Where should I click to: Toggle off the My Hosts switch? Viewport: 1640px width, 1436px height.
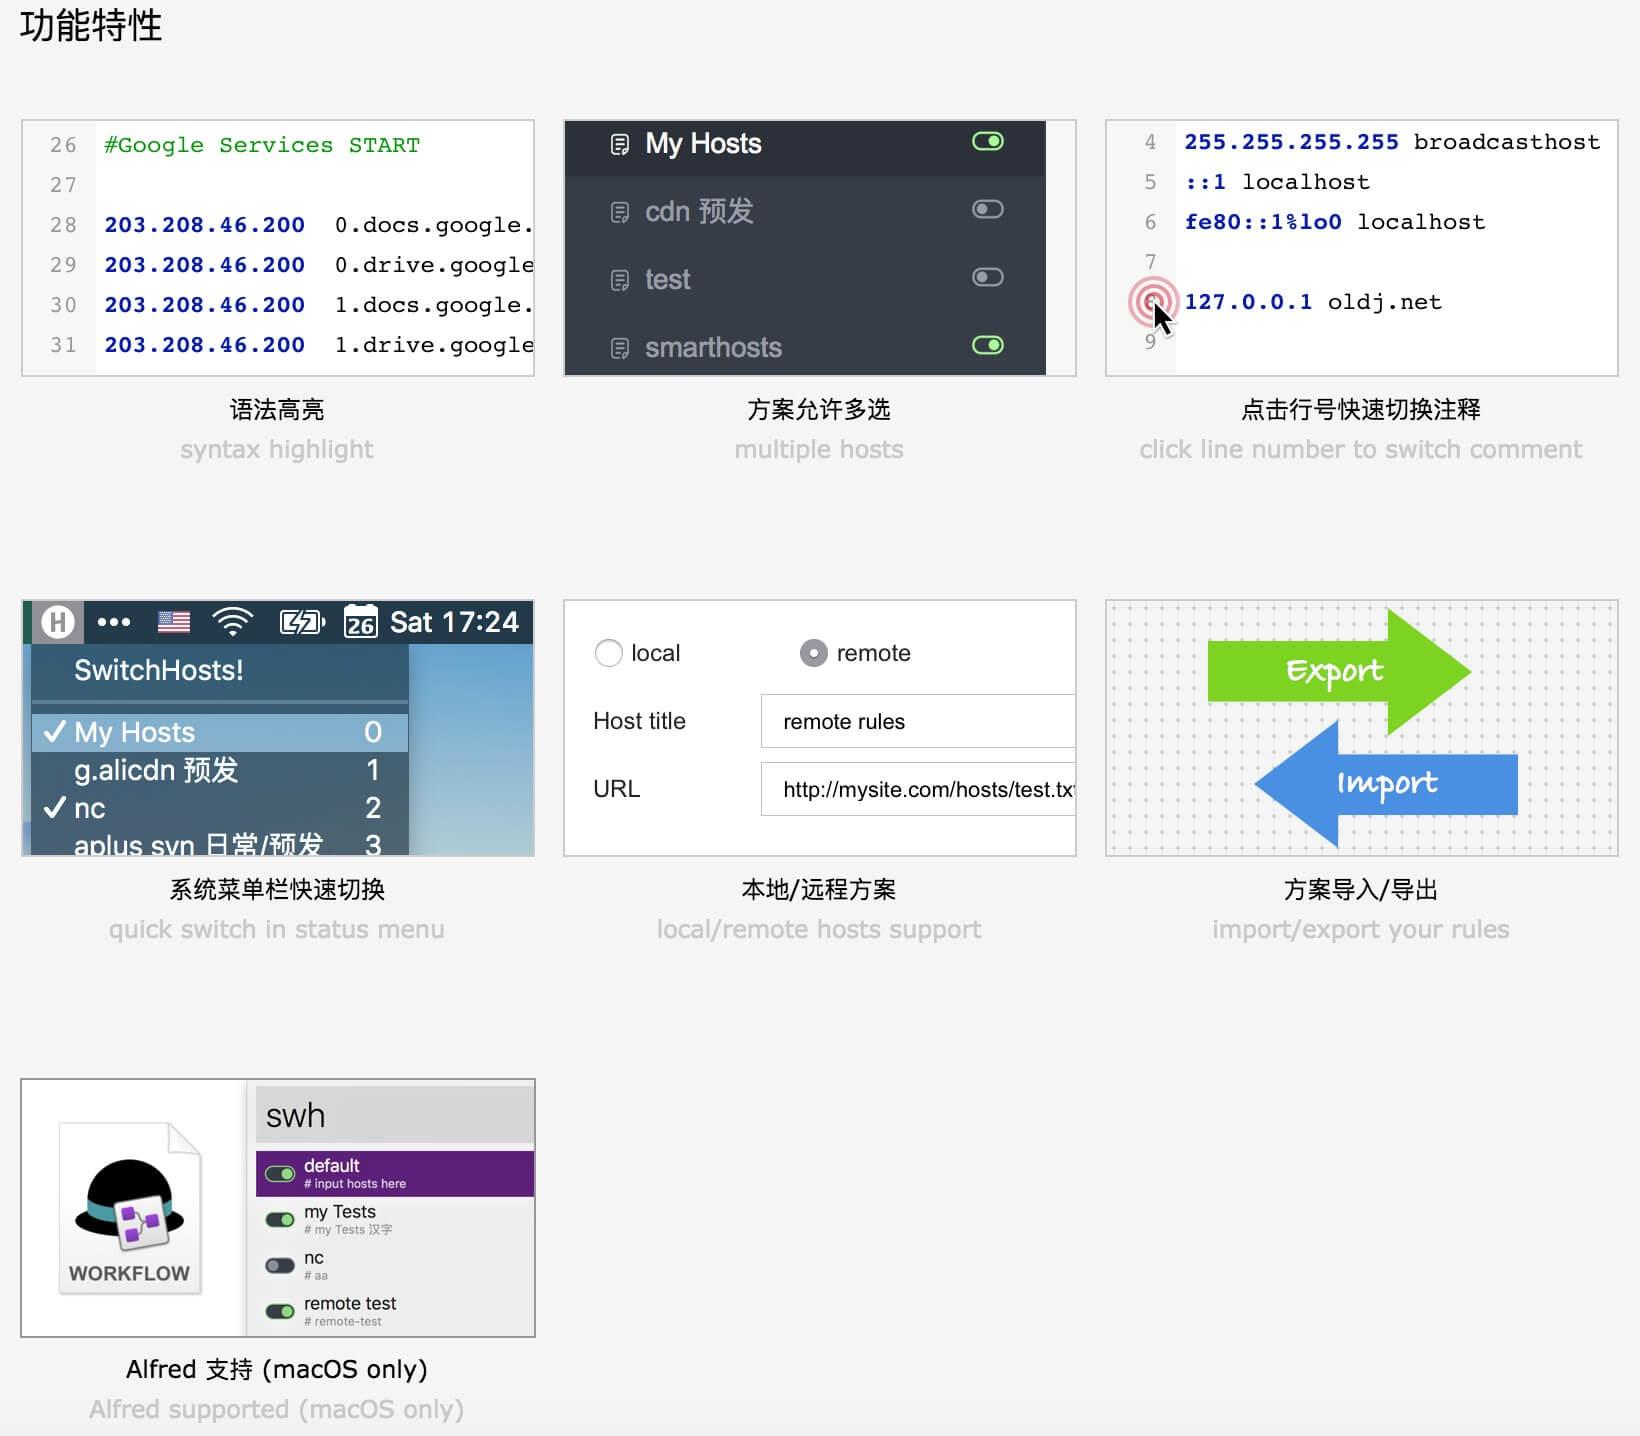(988, 141)
